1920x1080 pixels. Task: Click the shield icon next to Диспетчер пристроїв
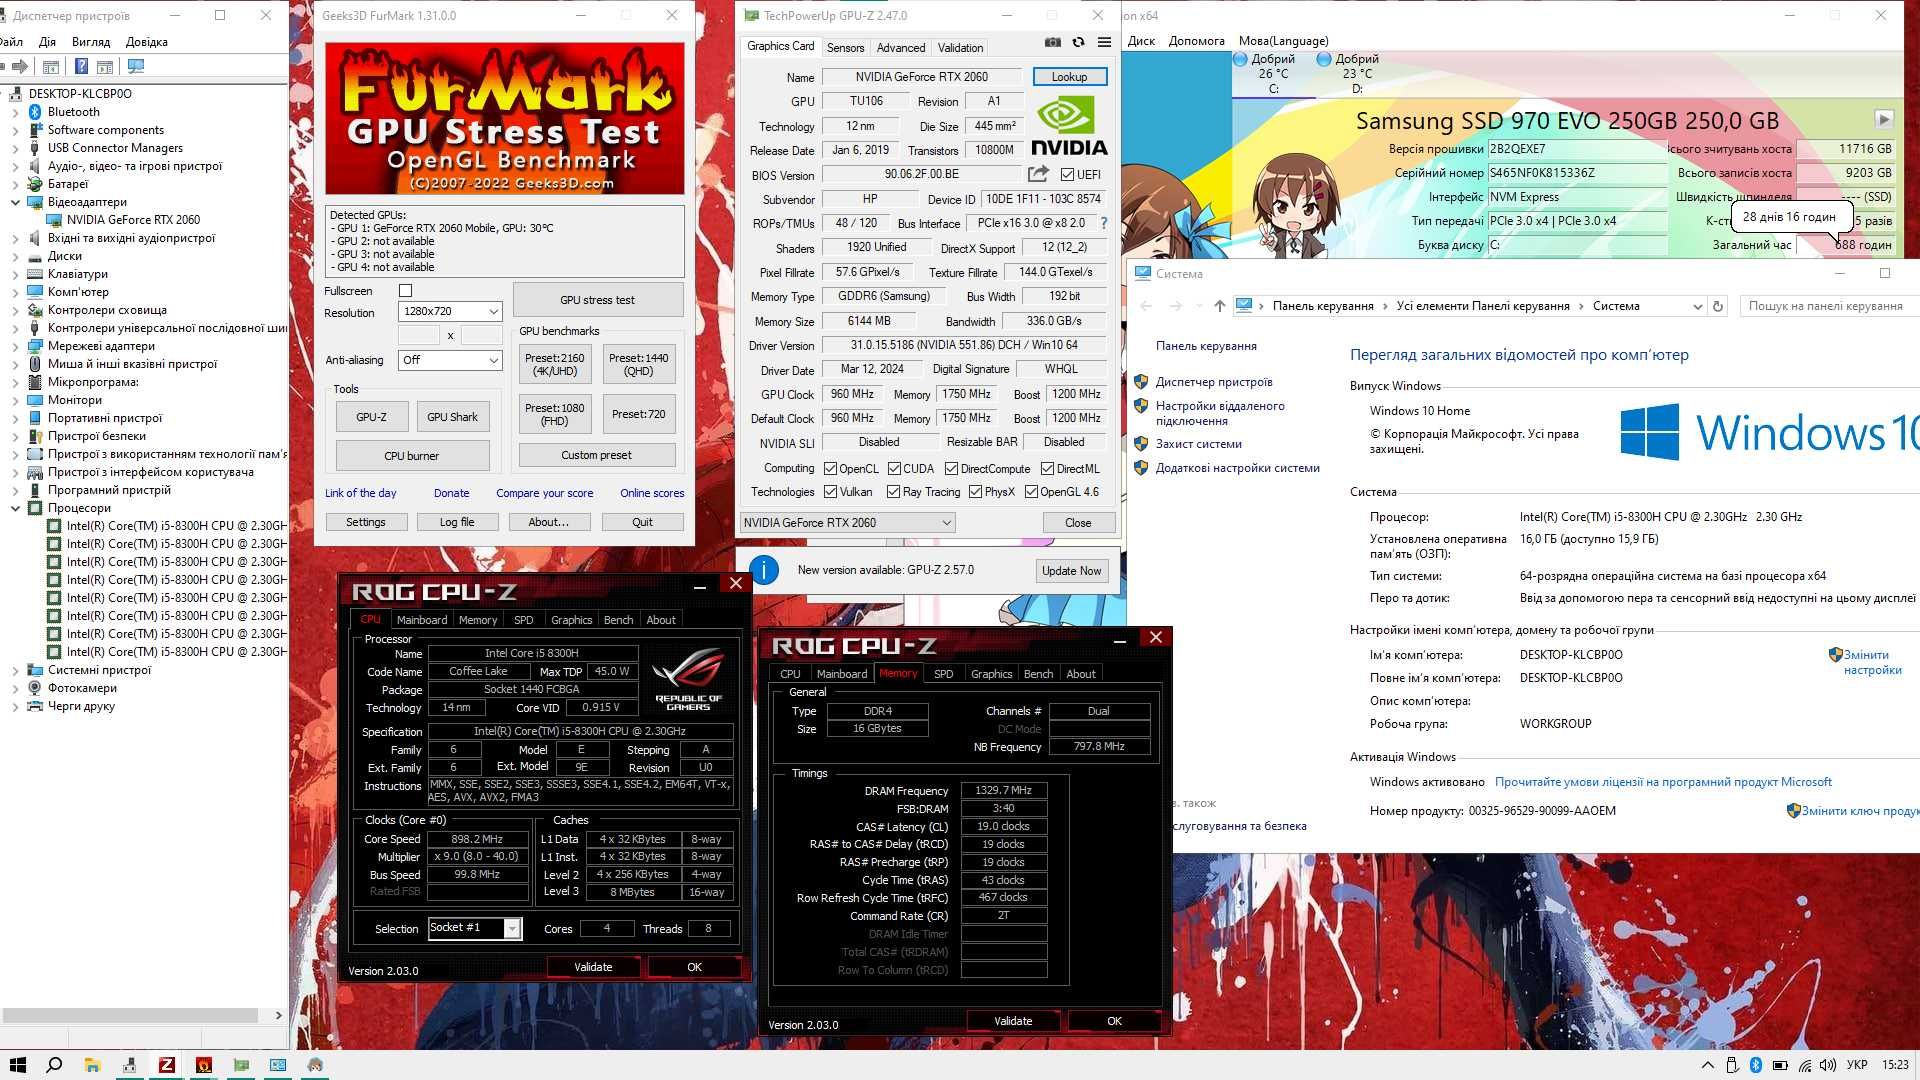[1141, 381]
